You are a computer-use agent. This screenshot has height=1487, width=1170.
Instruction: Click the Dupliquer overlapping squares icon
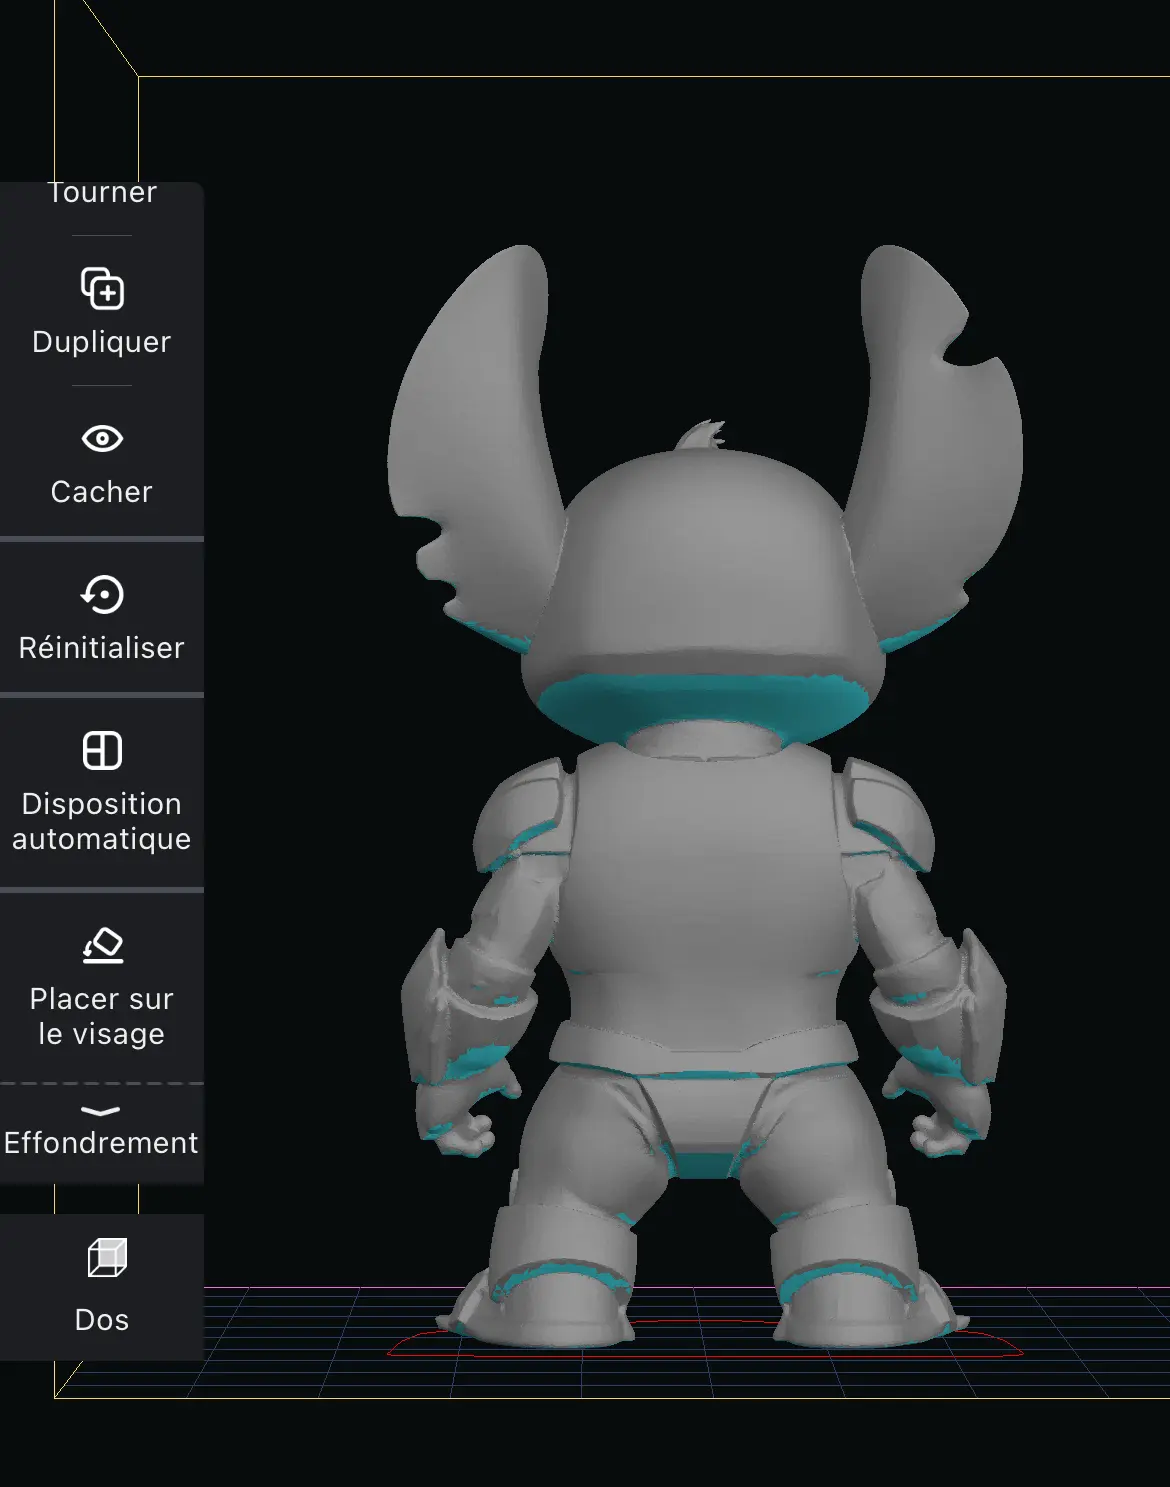[102, 289]
